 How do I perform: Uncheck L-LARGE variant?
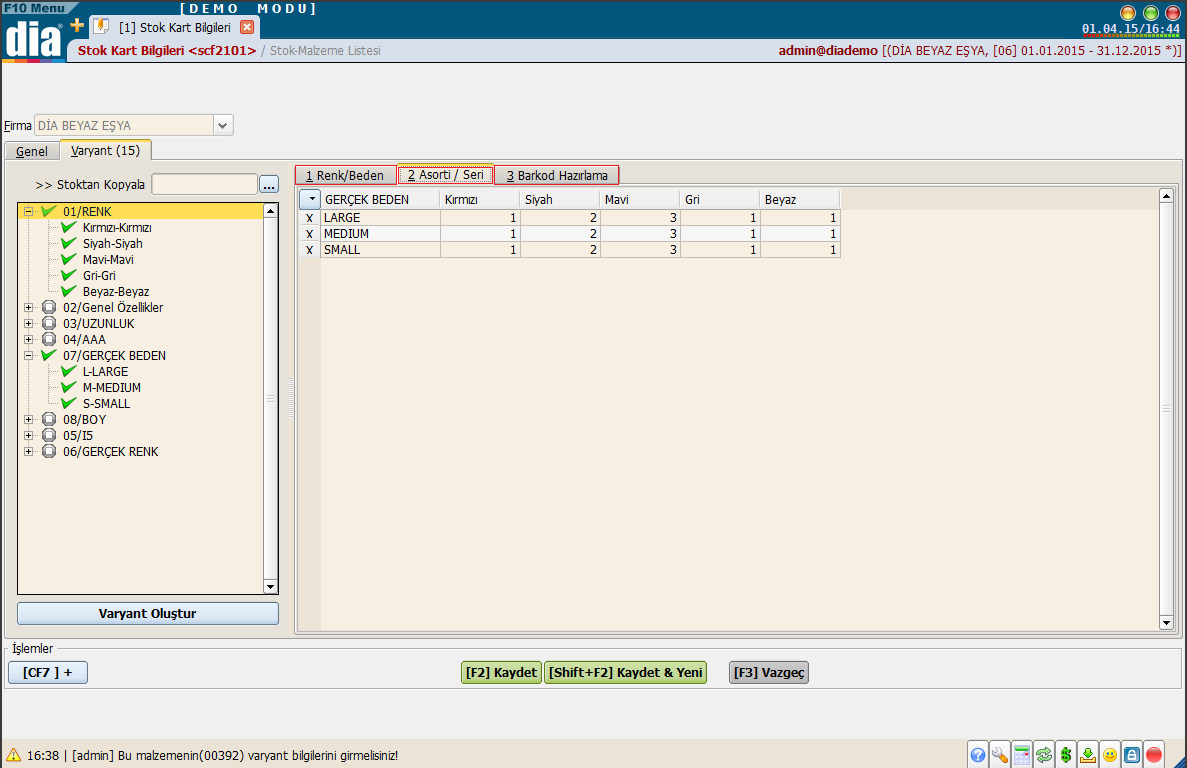coord(69,371)
